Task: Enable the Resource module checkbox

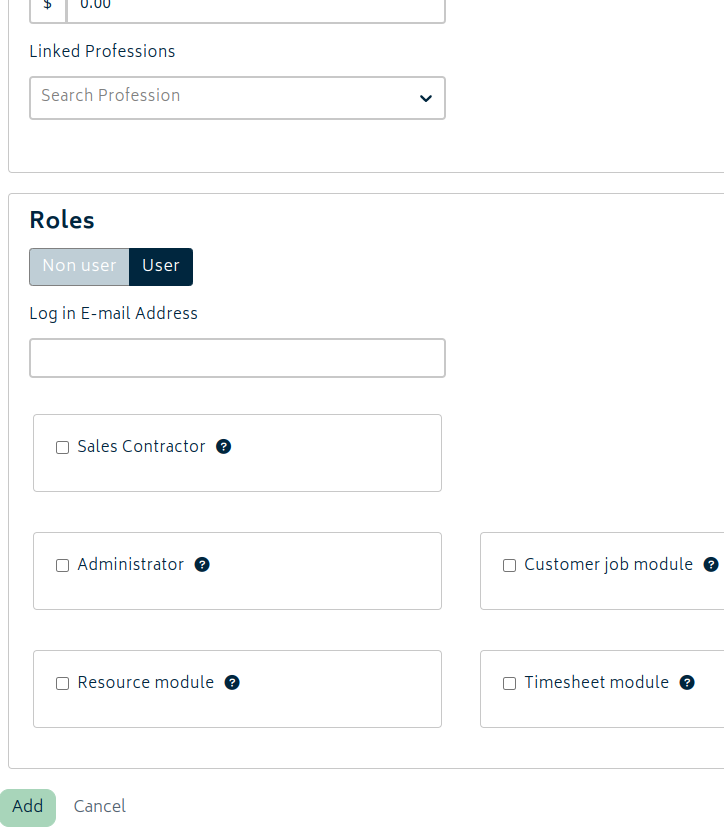Action: [x=62, y=684]
